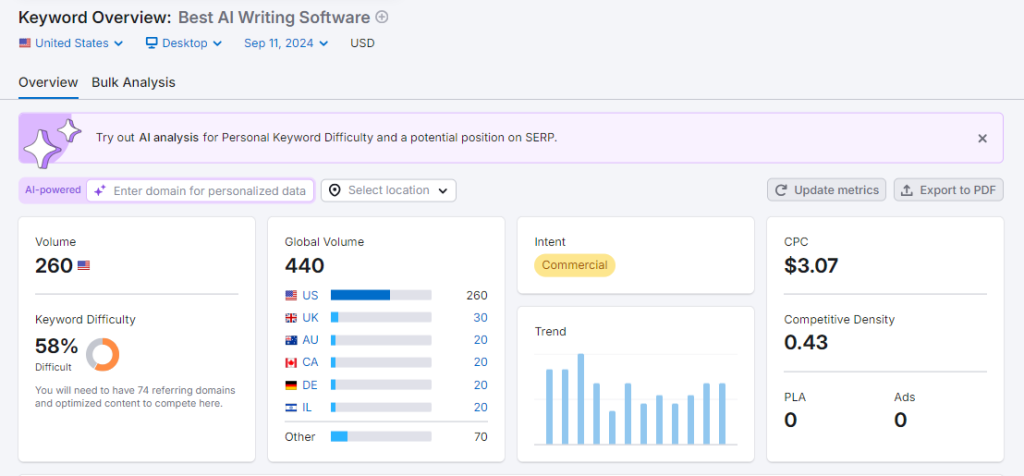The height and width of the screenshot is (476, 1024).
Task: Click the location pin icon
Action: (x=335, y=191)
